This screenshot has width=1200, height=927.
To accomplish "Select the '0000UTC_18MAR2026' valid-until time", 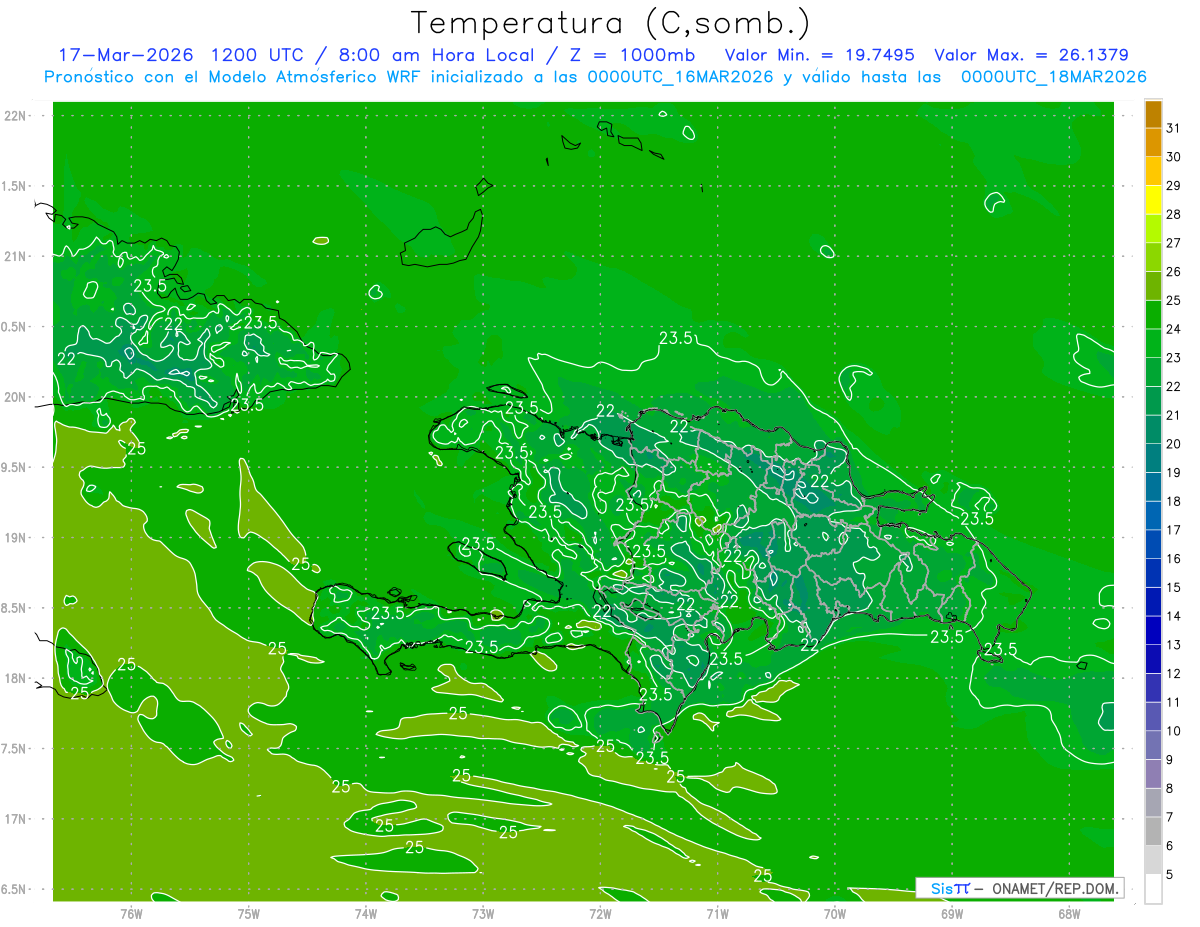I will (1053, 77).
